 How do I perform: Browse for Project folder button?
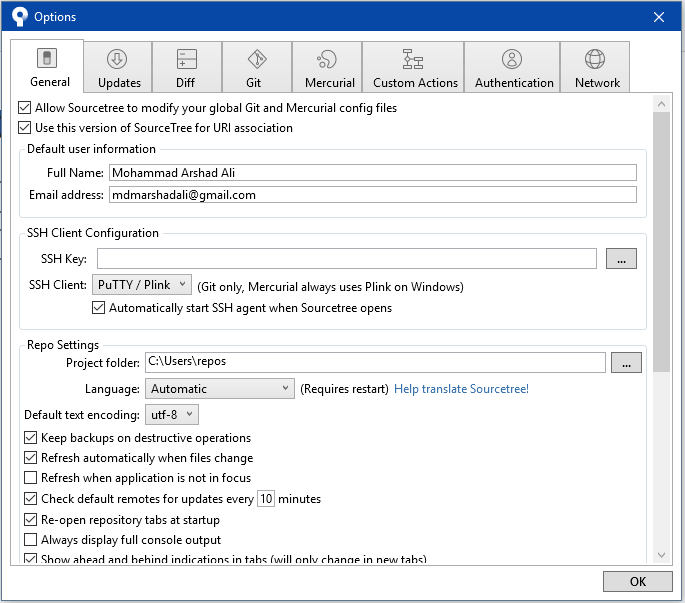point(626,363)
